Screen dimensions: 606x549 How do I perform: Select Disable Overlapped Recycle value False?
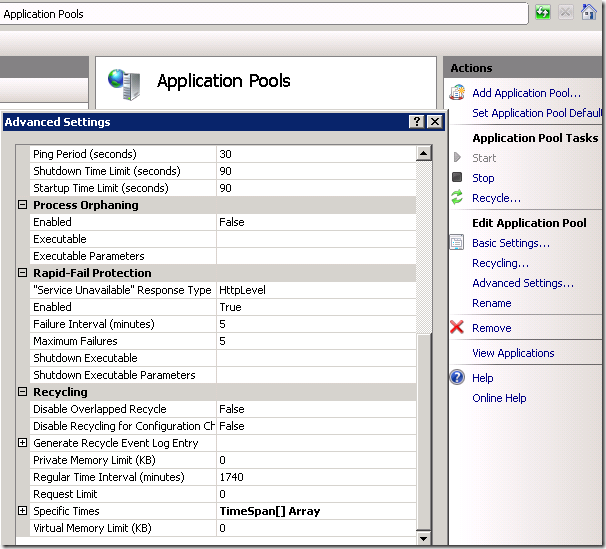point(232,409)
